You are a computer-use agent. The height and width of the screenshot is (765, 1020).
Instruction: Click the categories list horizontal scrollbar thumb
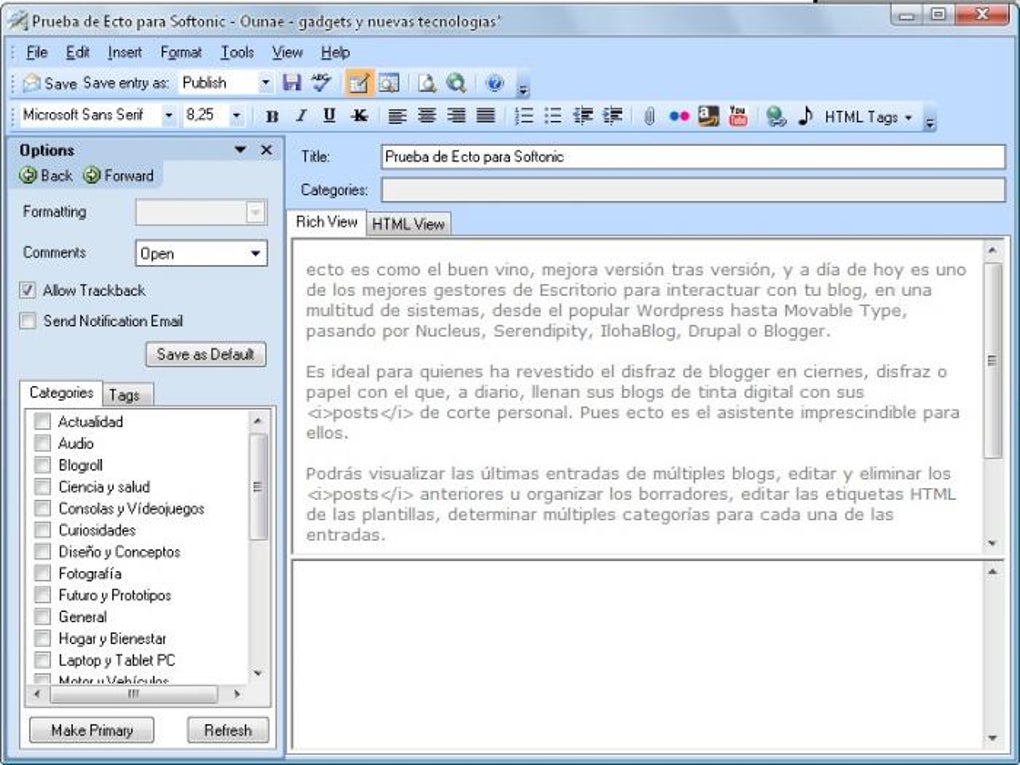[x=133, y=694]
